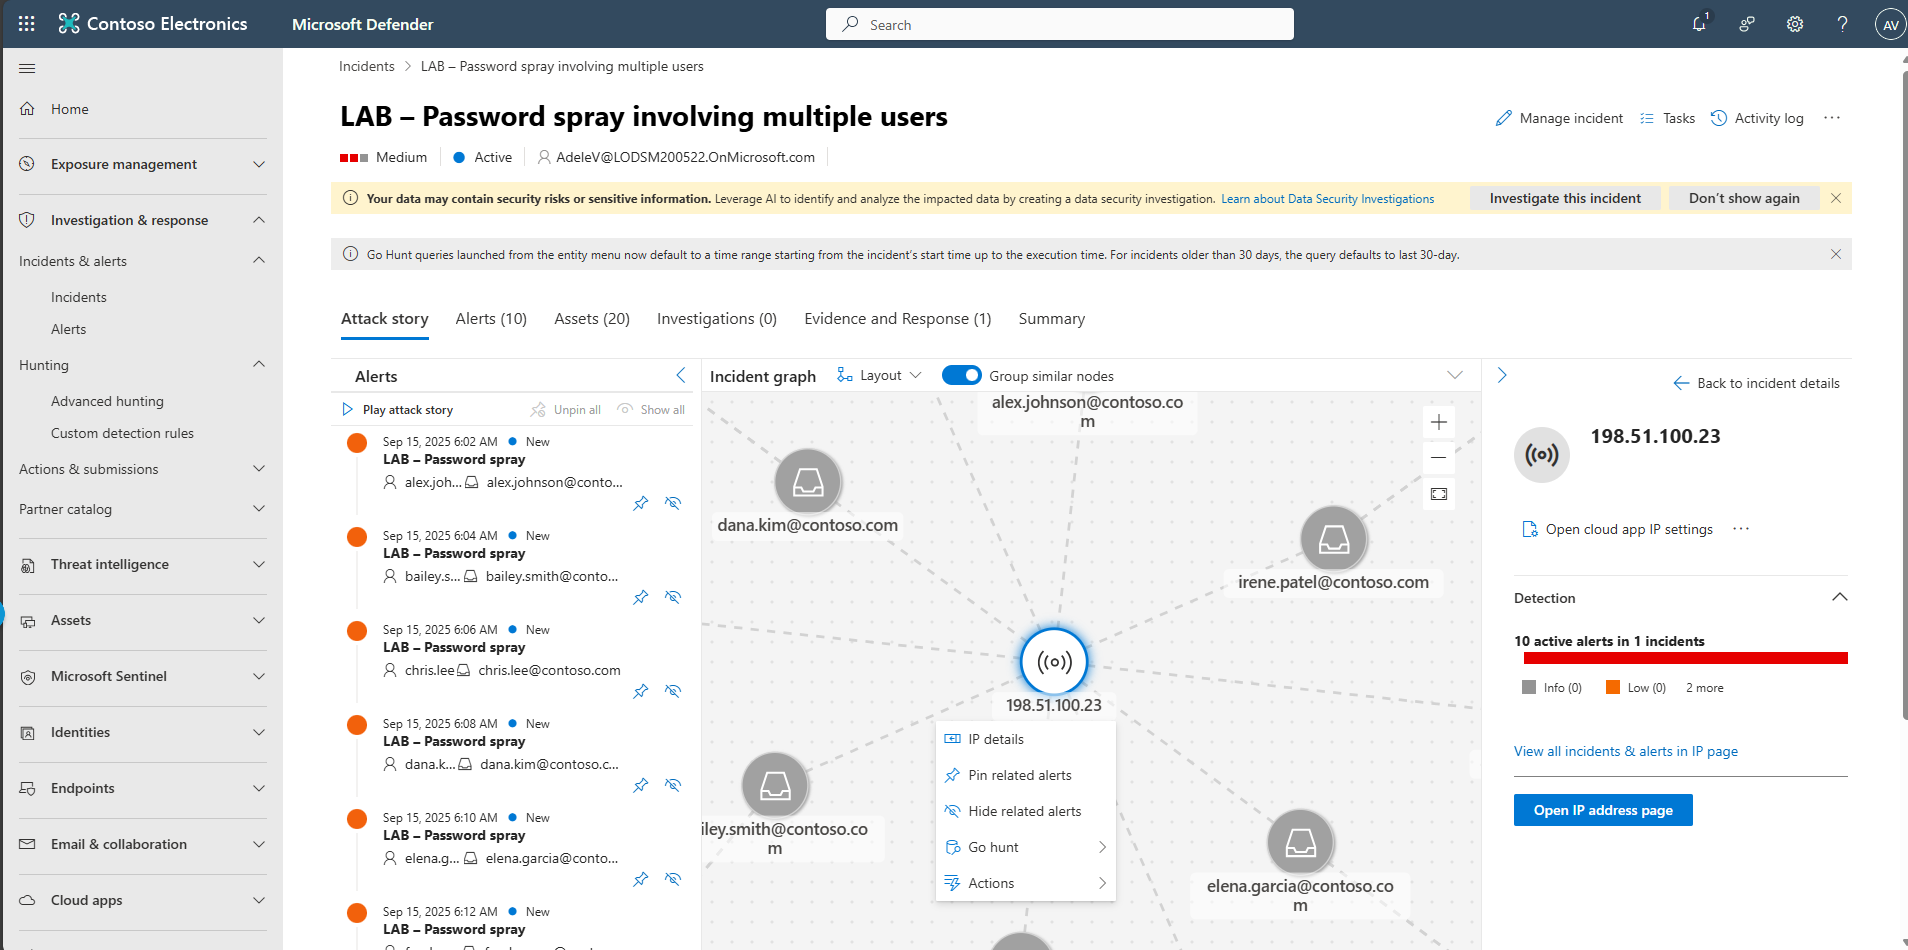Open ellipsis next to Open cloud app IP settings
This screenshot has height=950, width=1908.
point(1741,529)
